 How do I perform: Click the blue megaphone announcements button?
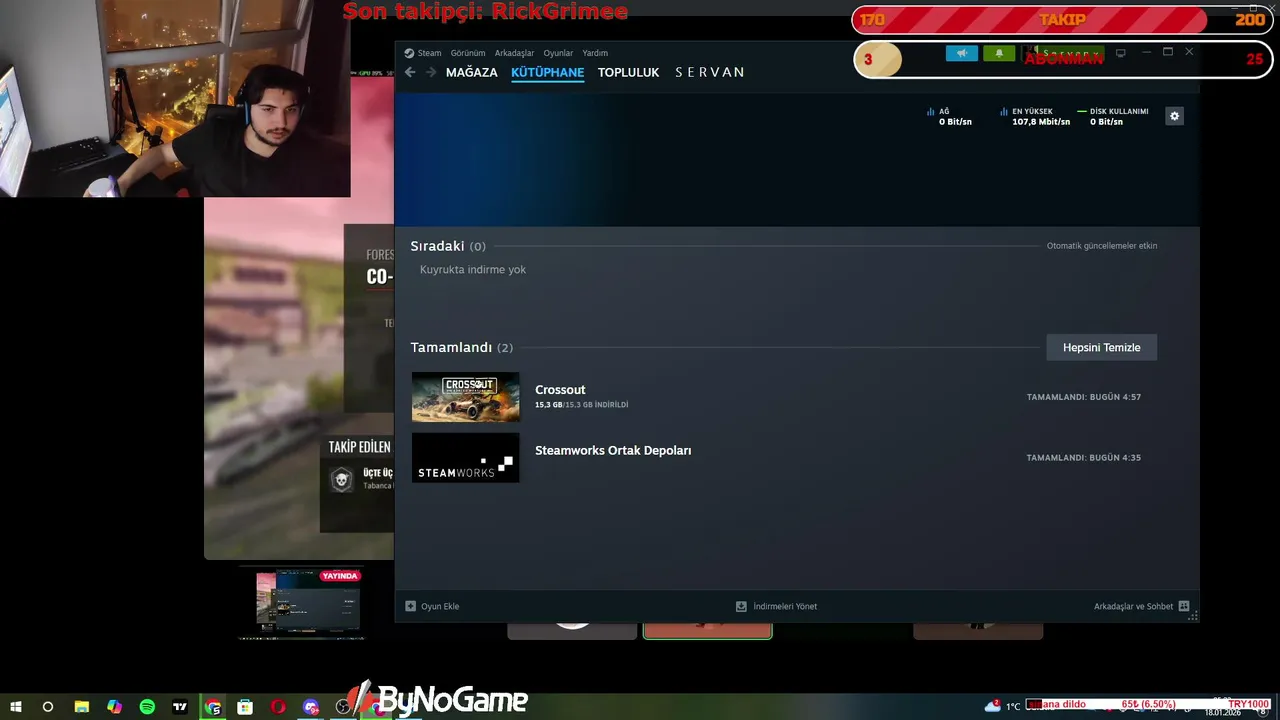click(x=961, y=53)
